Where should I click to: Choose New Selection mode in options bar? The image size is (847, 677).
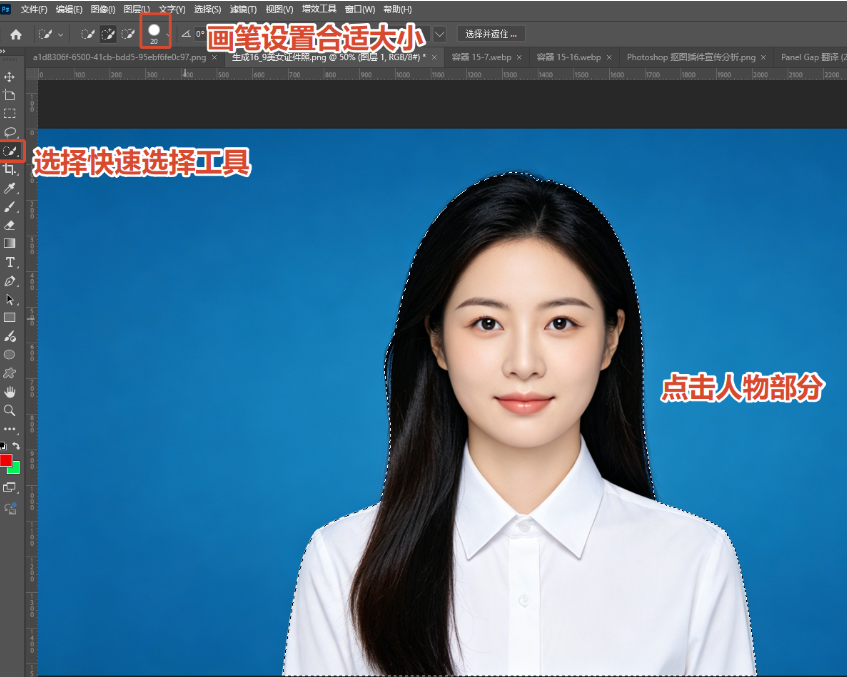click(87, 35)
